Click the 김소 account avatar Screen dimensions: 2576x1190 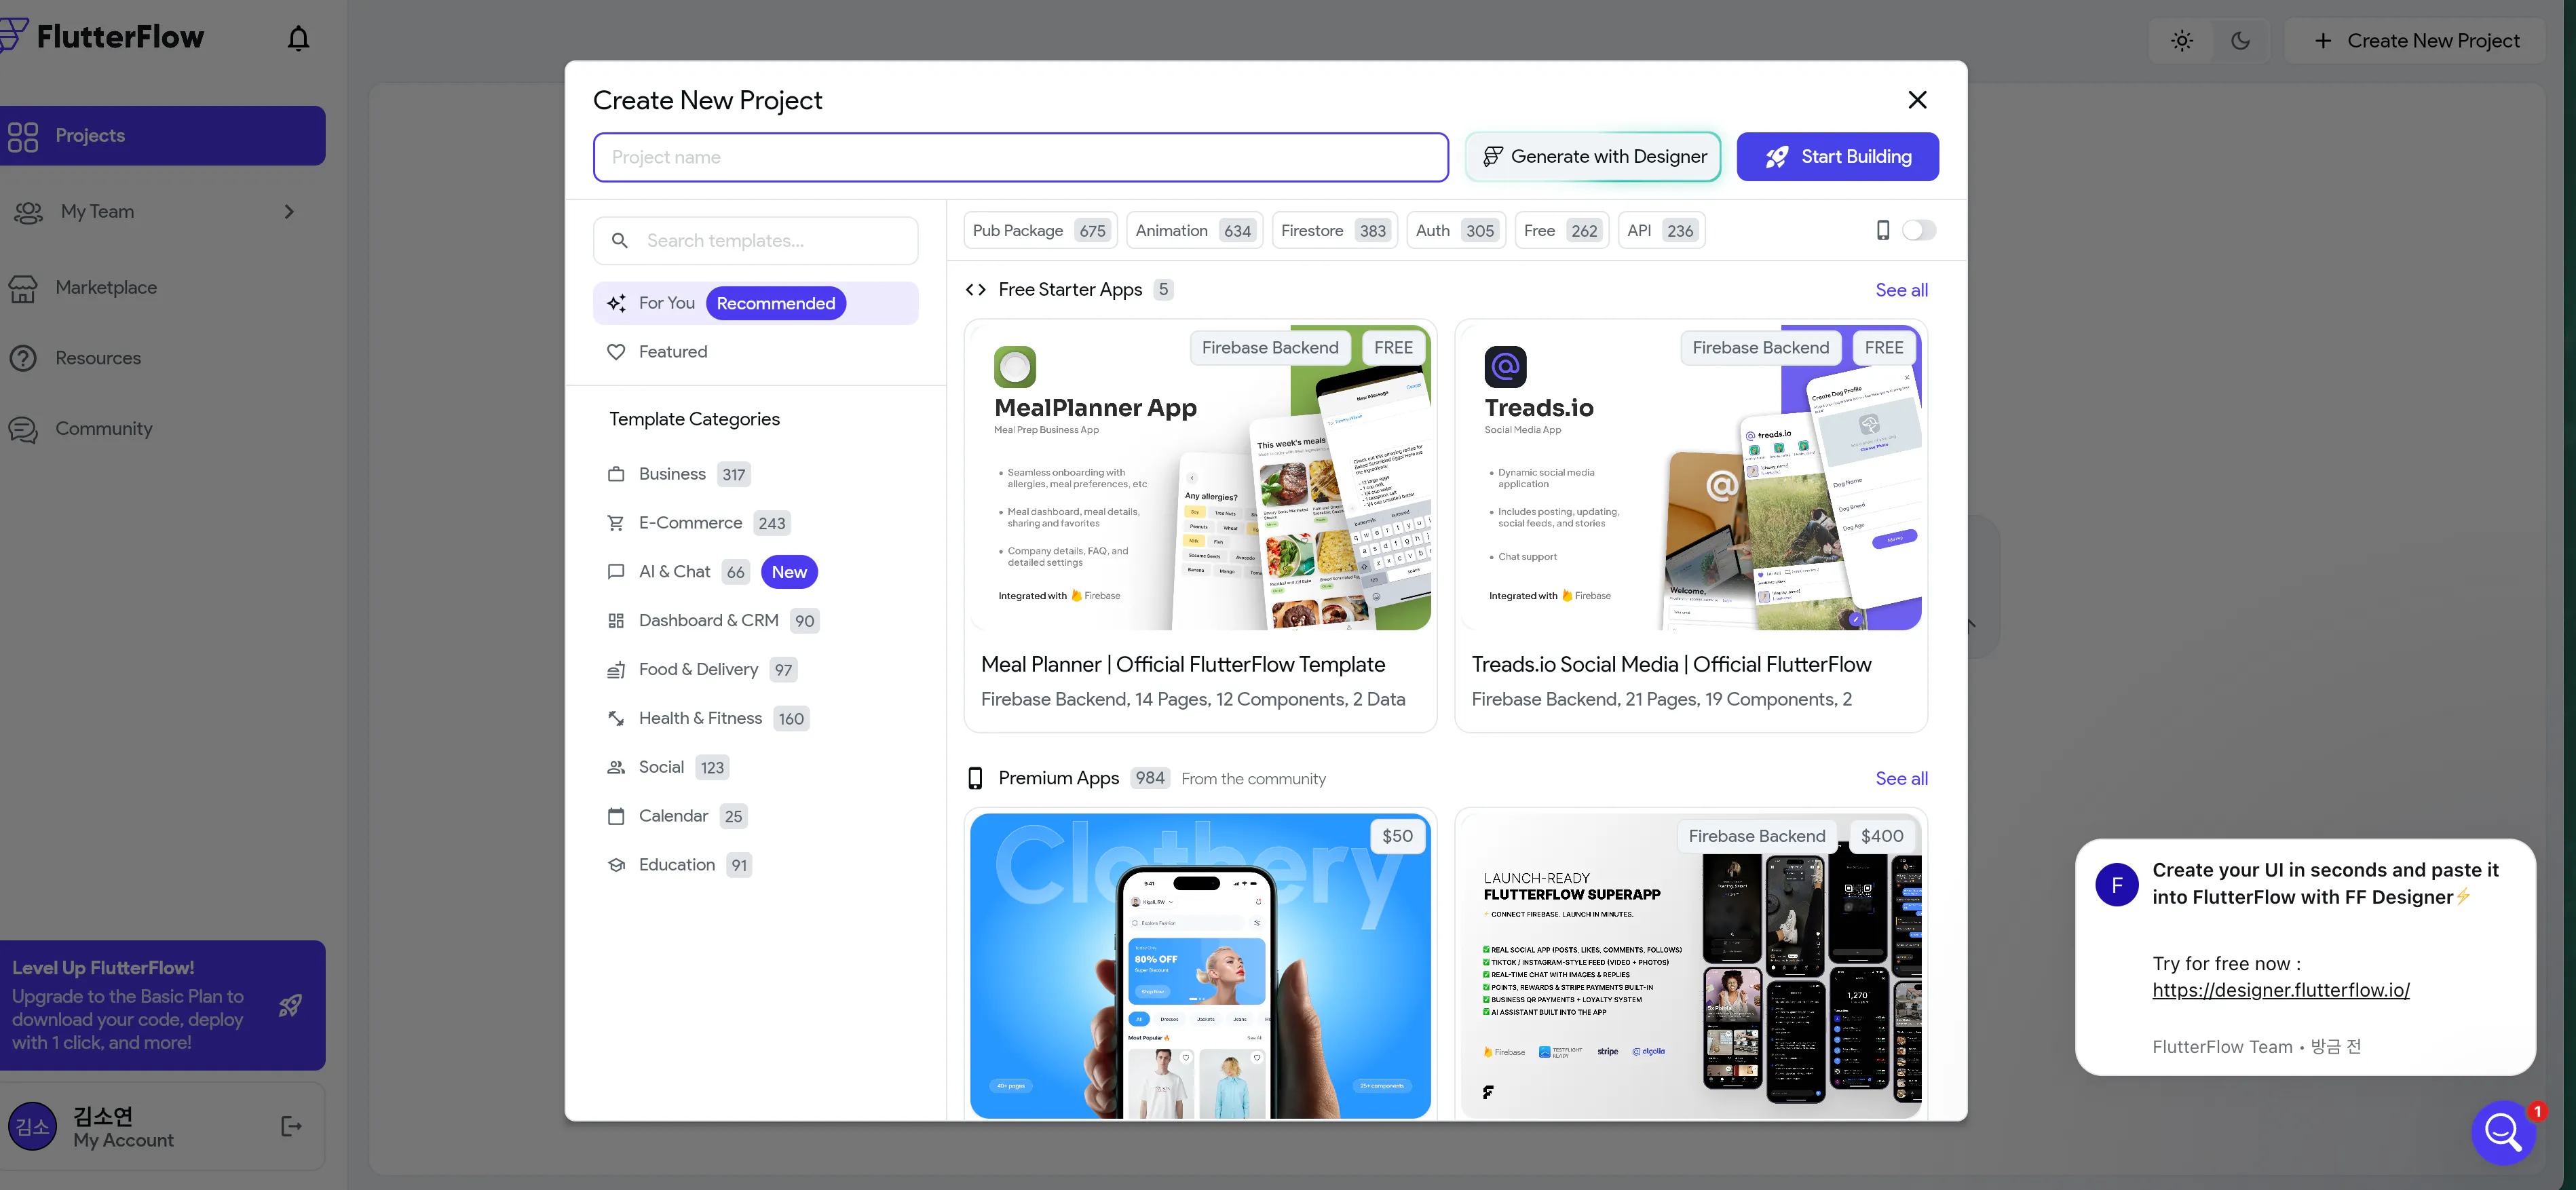32,1127
